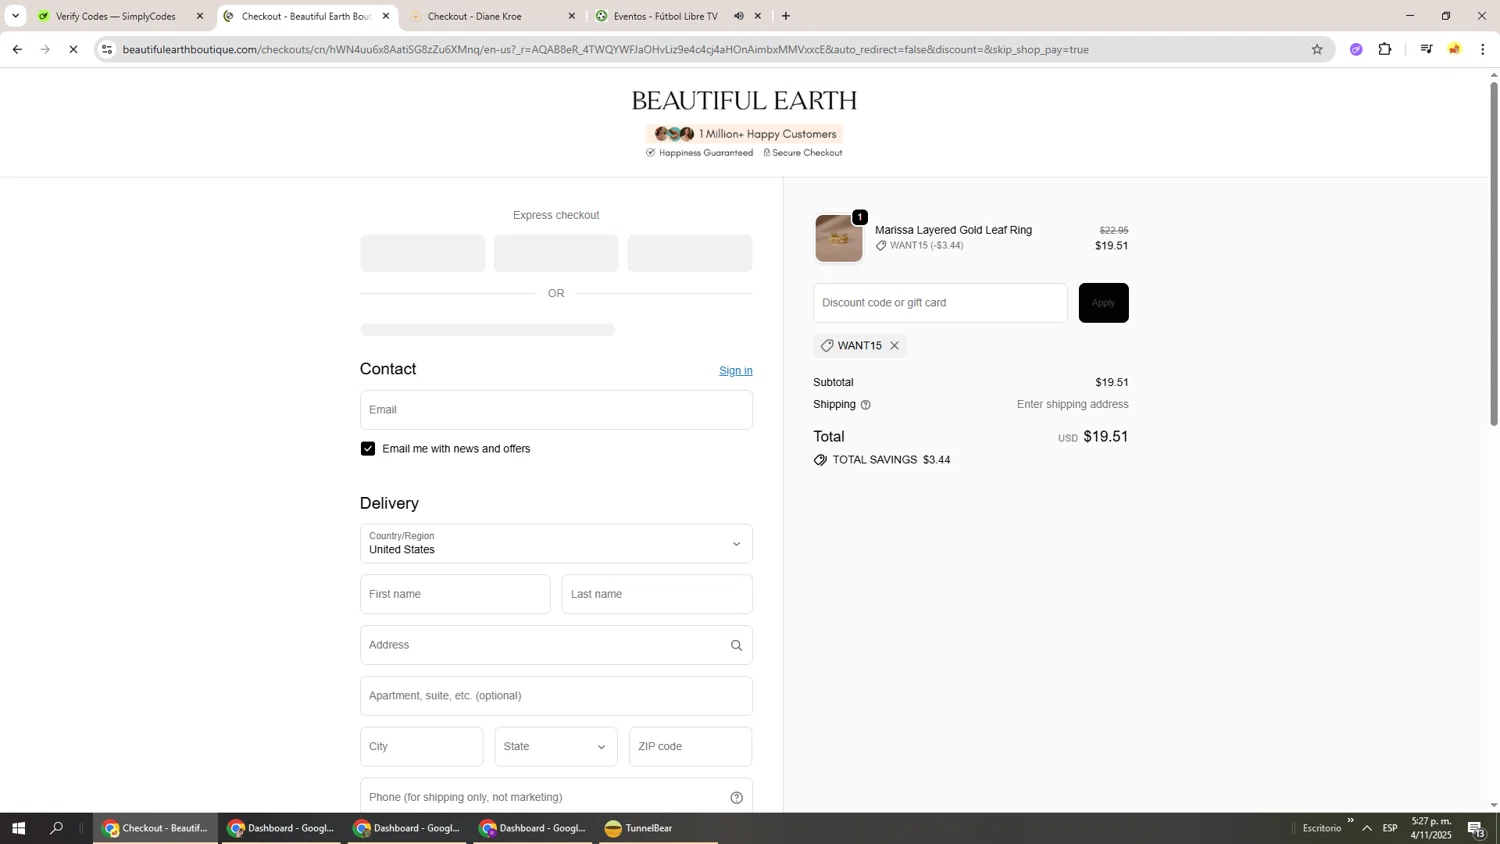1500x844 pixels.
Task: Stop loading the page
Action: (73, 49)
